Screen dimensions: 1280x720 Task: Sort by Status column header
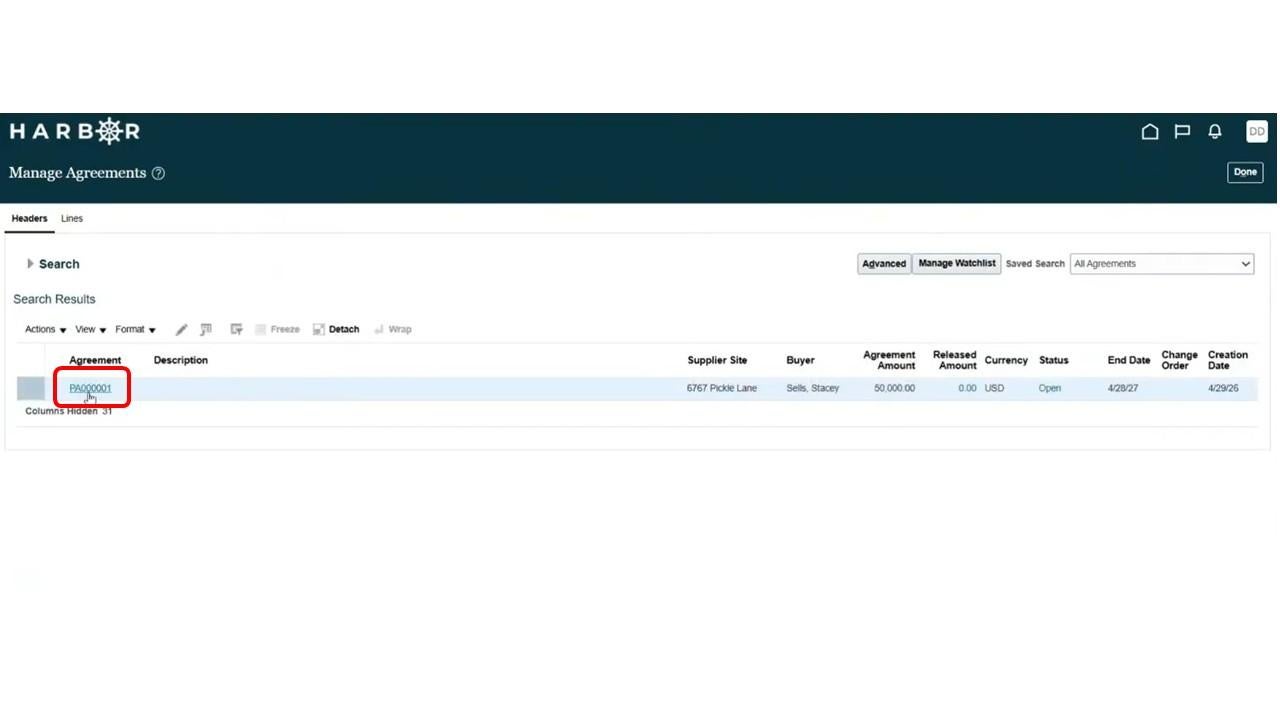point(1054,360)
